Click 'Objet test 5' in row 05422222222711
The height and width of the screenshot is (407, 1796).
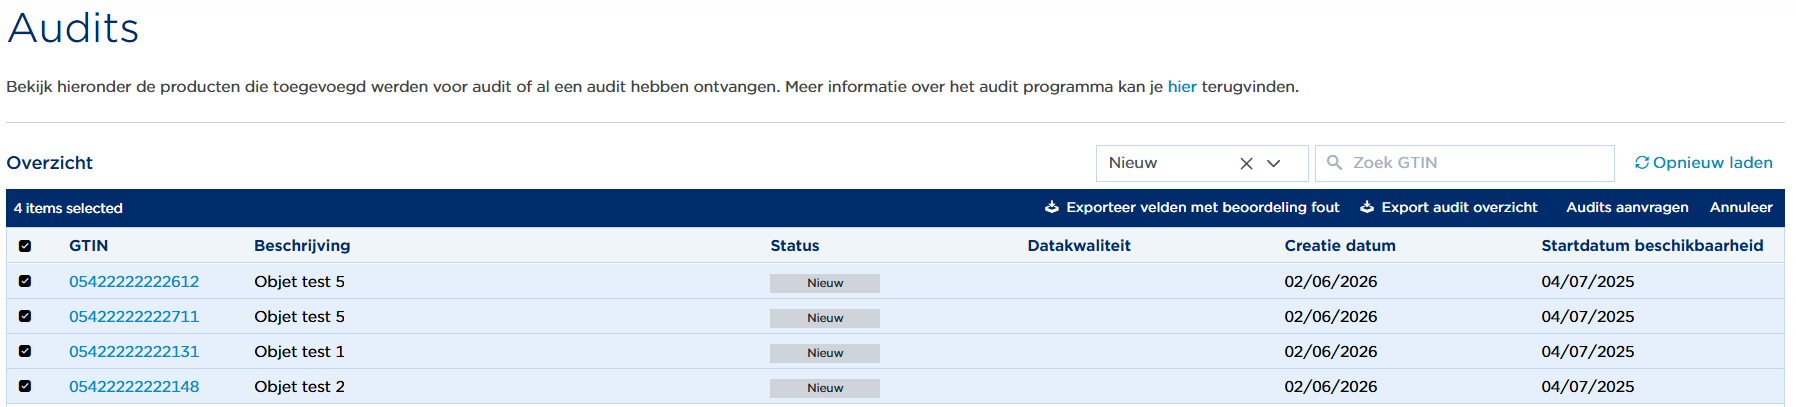click(299, 317)
